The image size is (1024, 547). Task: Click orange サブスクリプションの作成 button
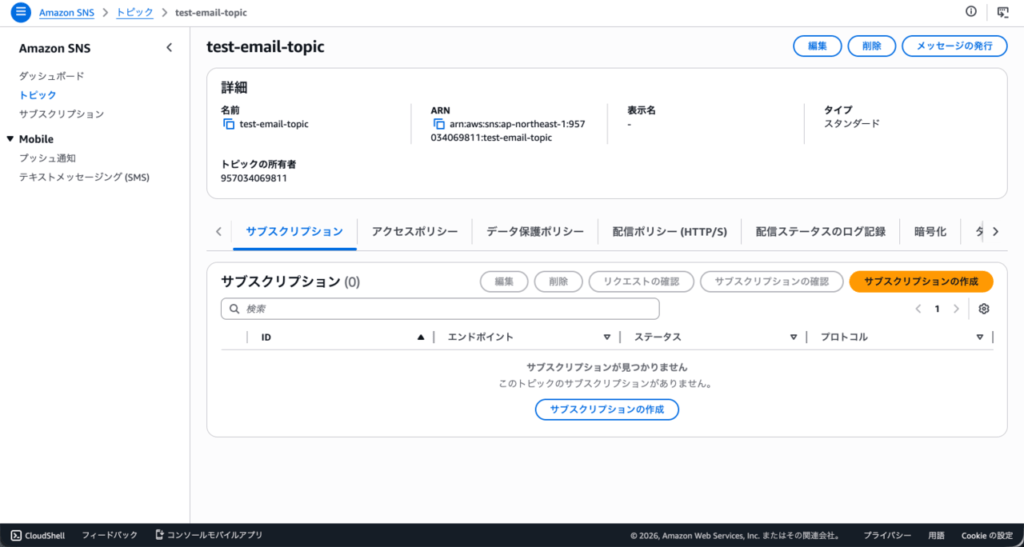921,281
